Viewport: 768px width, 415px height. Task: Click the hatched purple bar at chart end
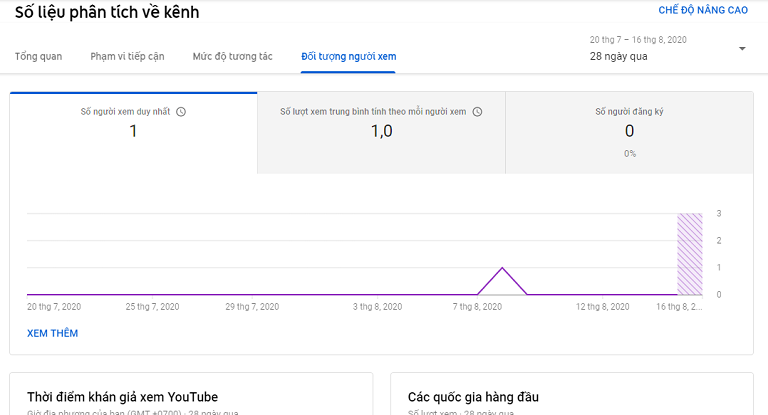pyautogui.click(x=690, y=254)
